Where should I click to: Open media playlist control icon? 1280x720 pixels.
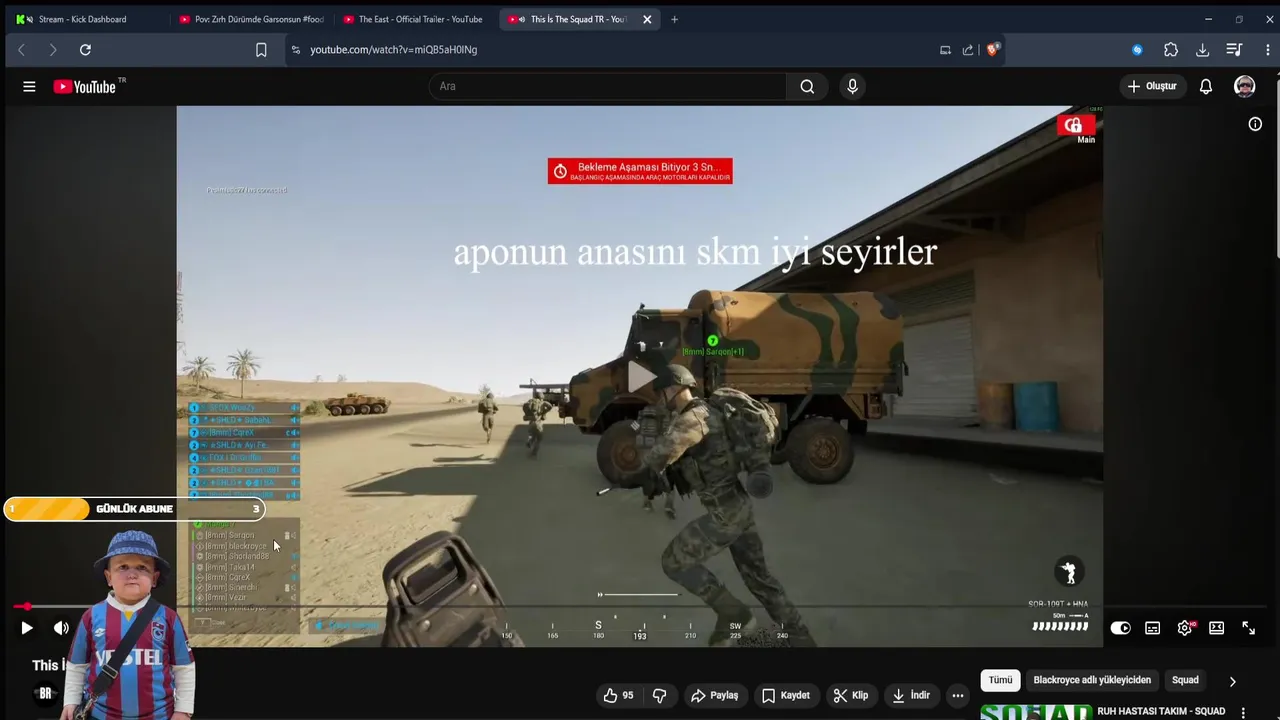tap(1234, 50)
